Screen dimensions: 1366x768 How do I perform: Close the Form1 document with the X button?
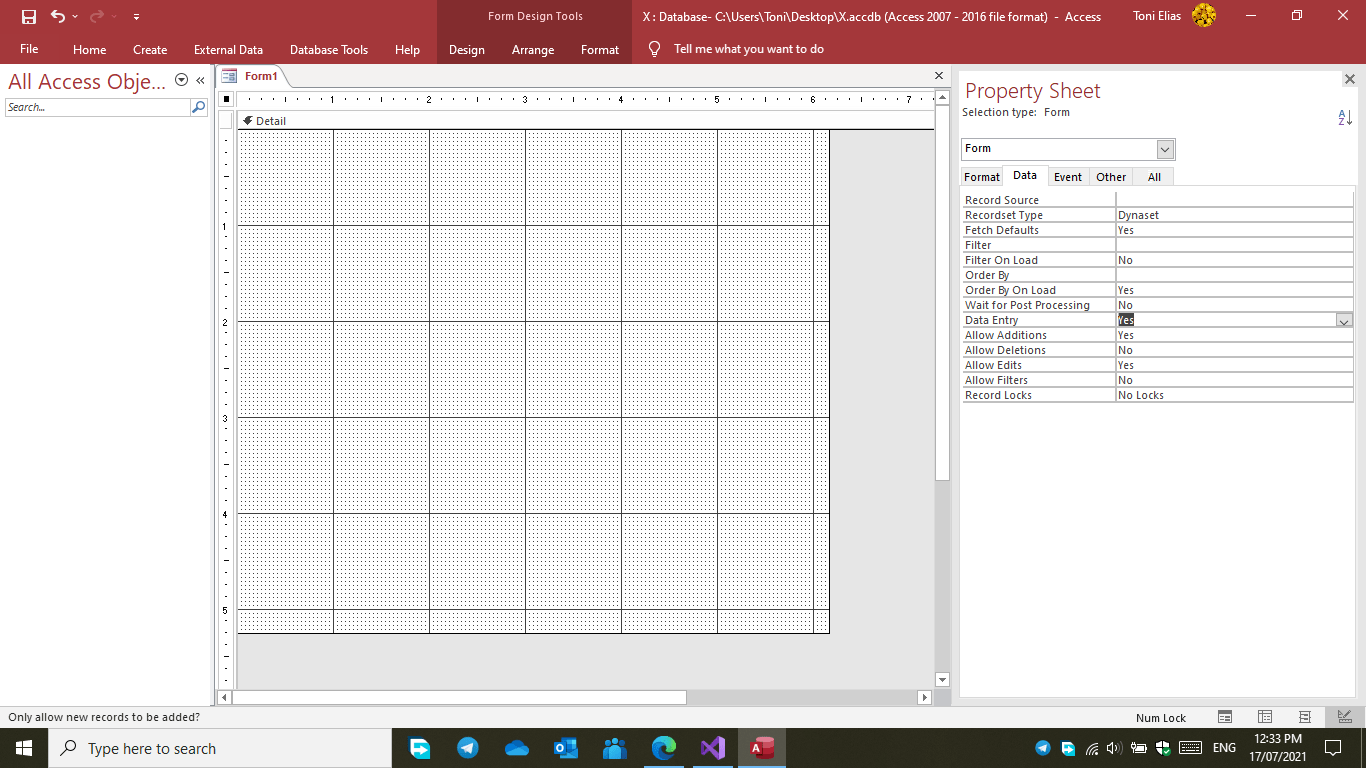click(938, 76)
